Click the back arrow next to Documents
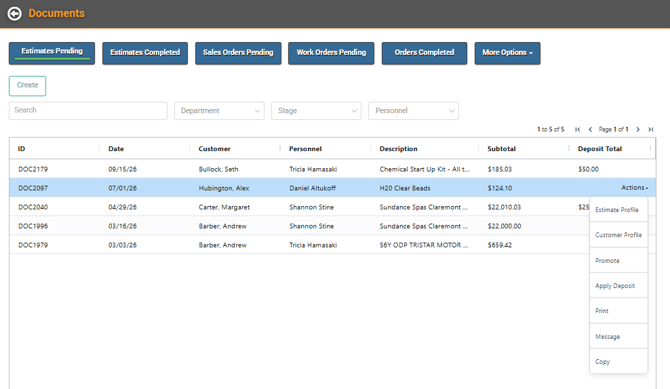Screen dimensions: 670x389 pyautogui.click(x=15, y=14)
